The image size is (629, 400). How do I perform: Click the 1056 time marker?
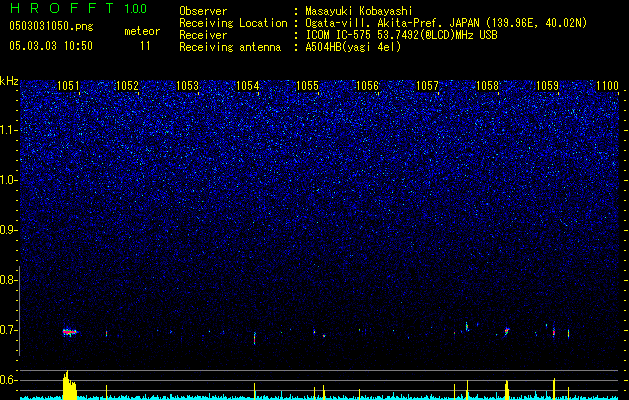coord(367,86)
